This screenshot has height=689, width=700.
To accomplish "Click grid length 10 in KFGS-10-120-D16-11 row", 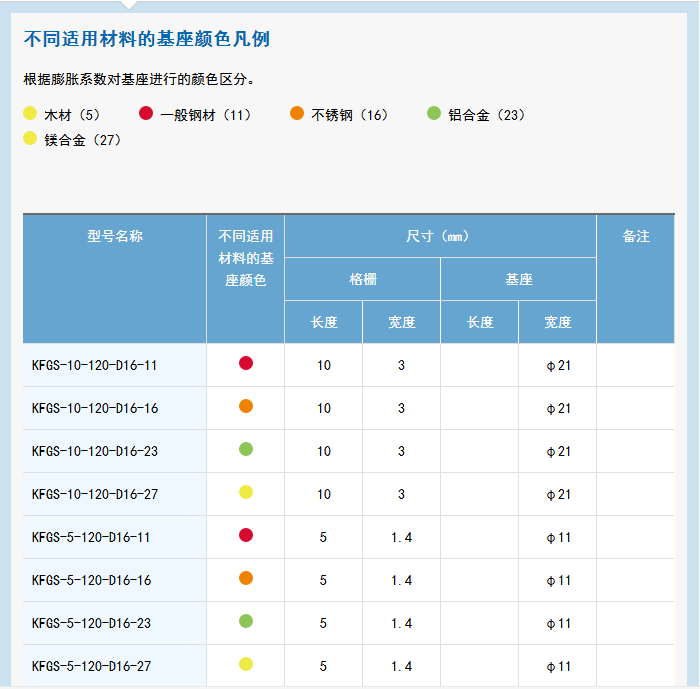I will coord(324,366).
